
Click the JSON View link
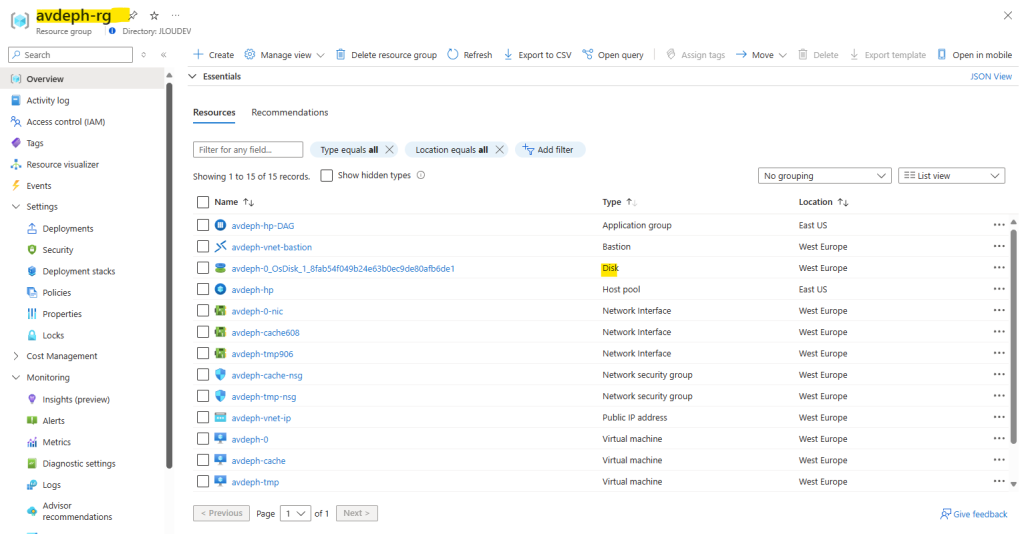991,76
